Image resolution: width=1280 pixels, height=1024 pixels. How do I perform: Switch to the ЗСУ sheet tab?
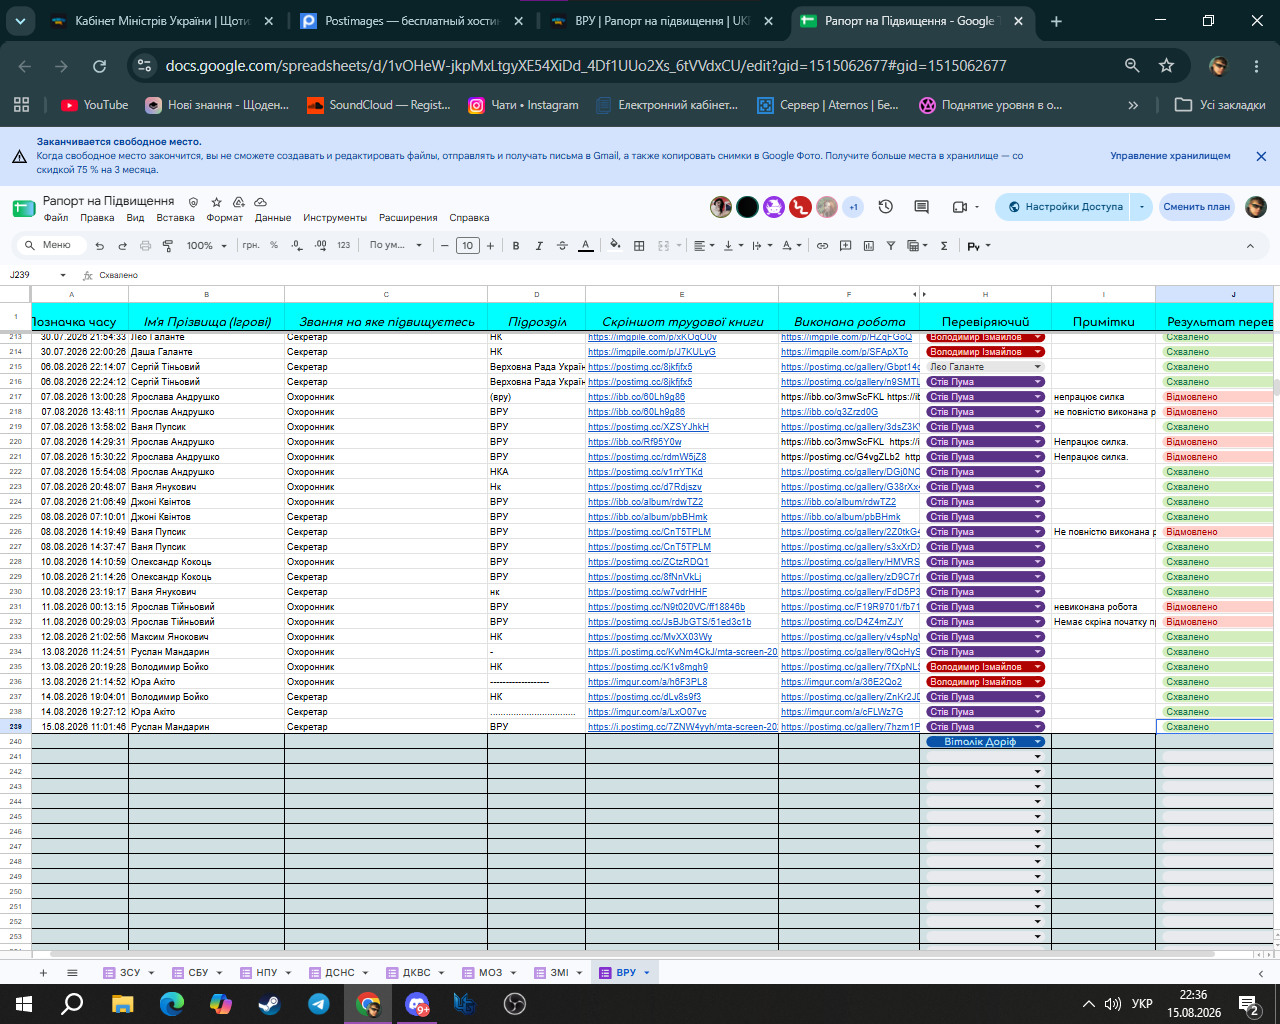pos(130,972)
